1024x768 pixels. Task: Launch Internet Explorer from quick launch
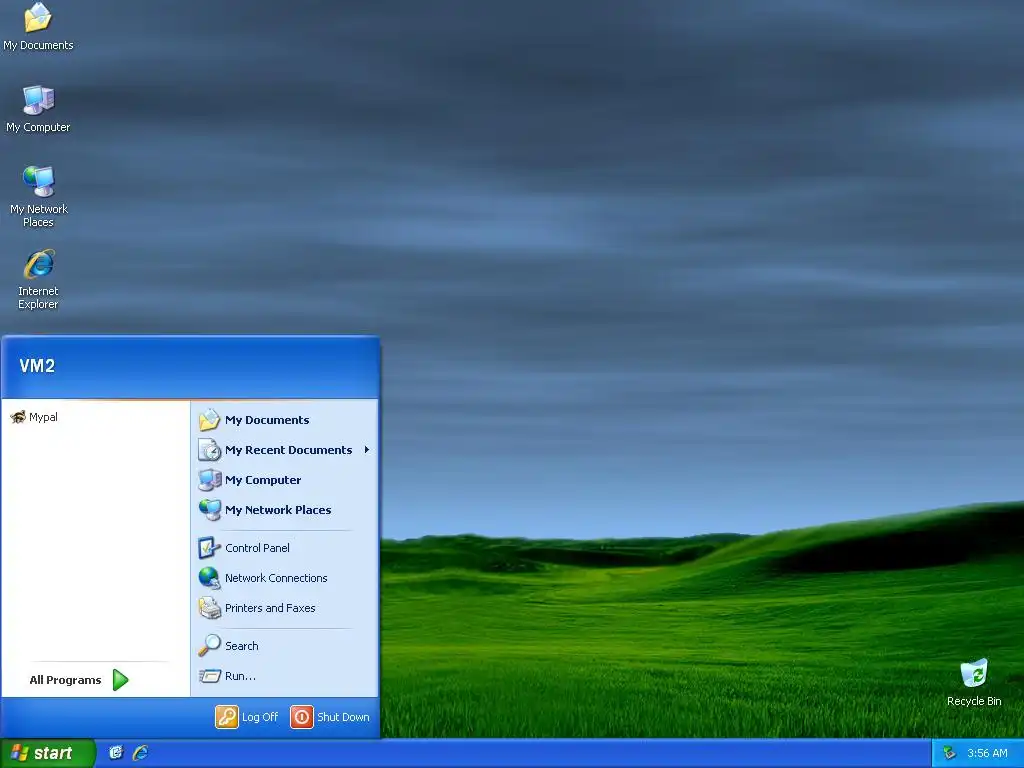(140, 753)
